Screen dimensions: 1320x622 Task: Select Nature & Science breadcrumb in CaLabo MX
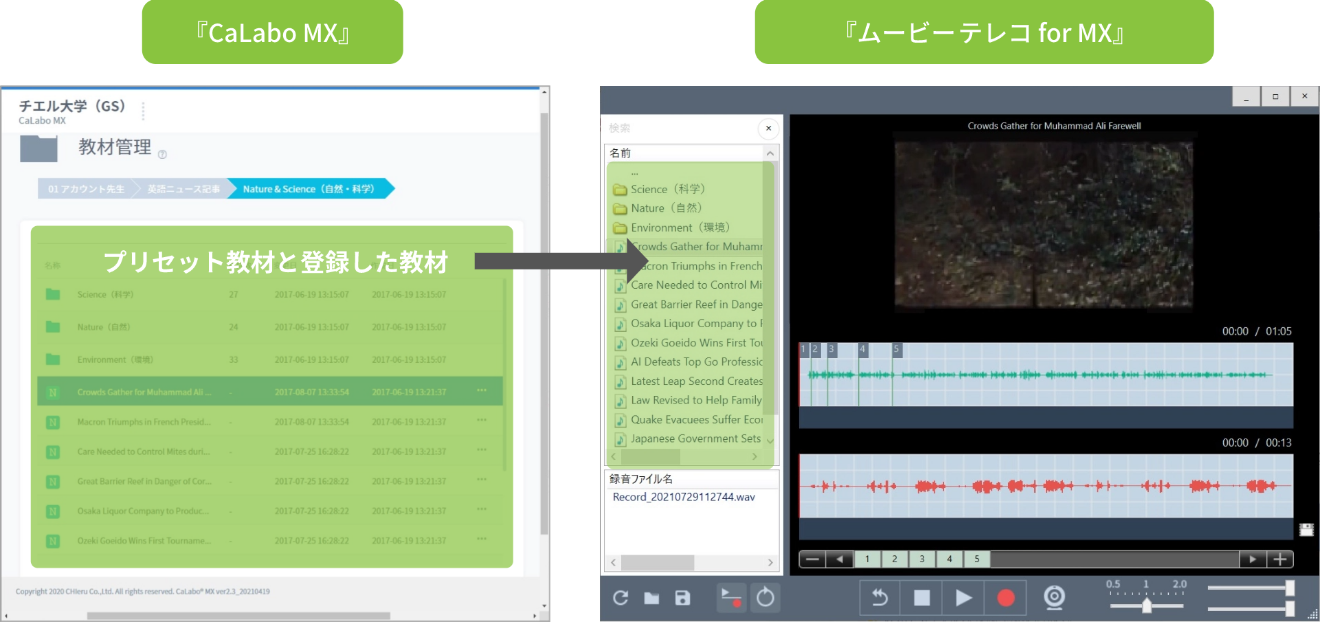click(x=309, y=188)
